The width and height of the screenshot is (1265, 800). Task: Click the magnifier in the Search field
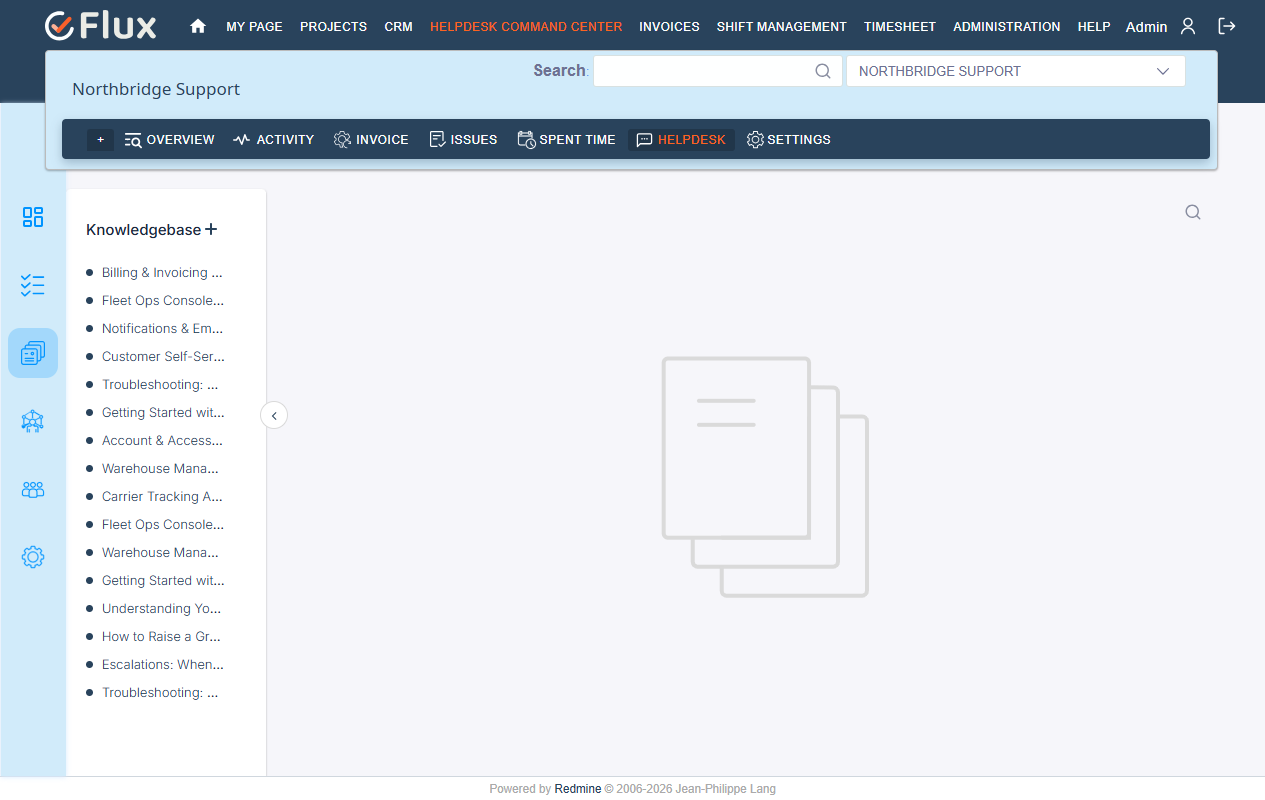tap(823, 71)
